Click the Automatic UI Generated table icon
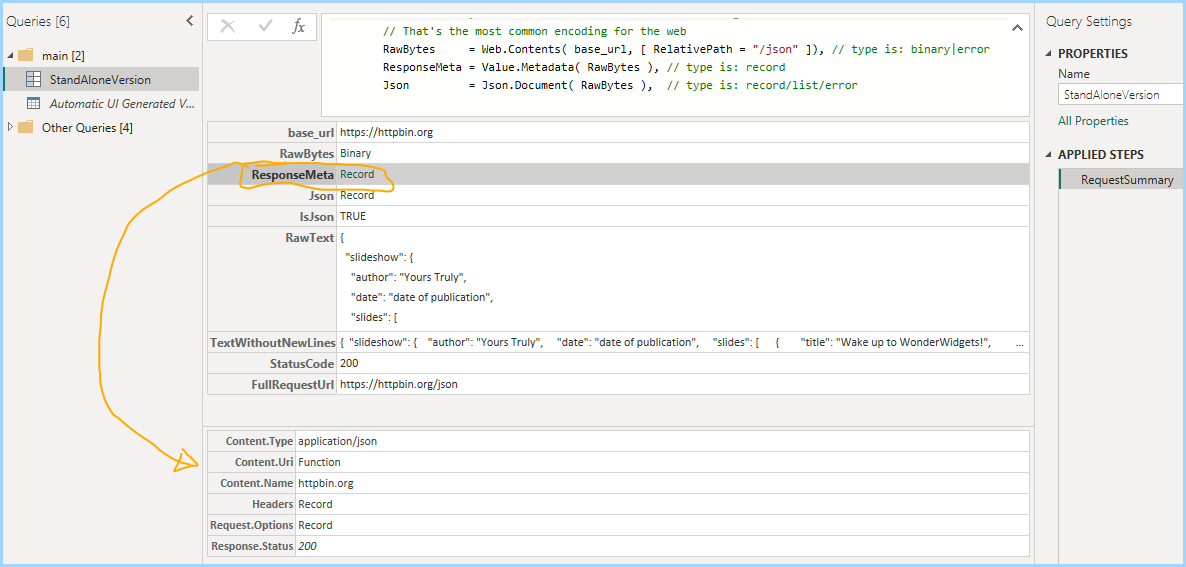Screen dimensions: 1186x567 point(33,104)
